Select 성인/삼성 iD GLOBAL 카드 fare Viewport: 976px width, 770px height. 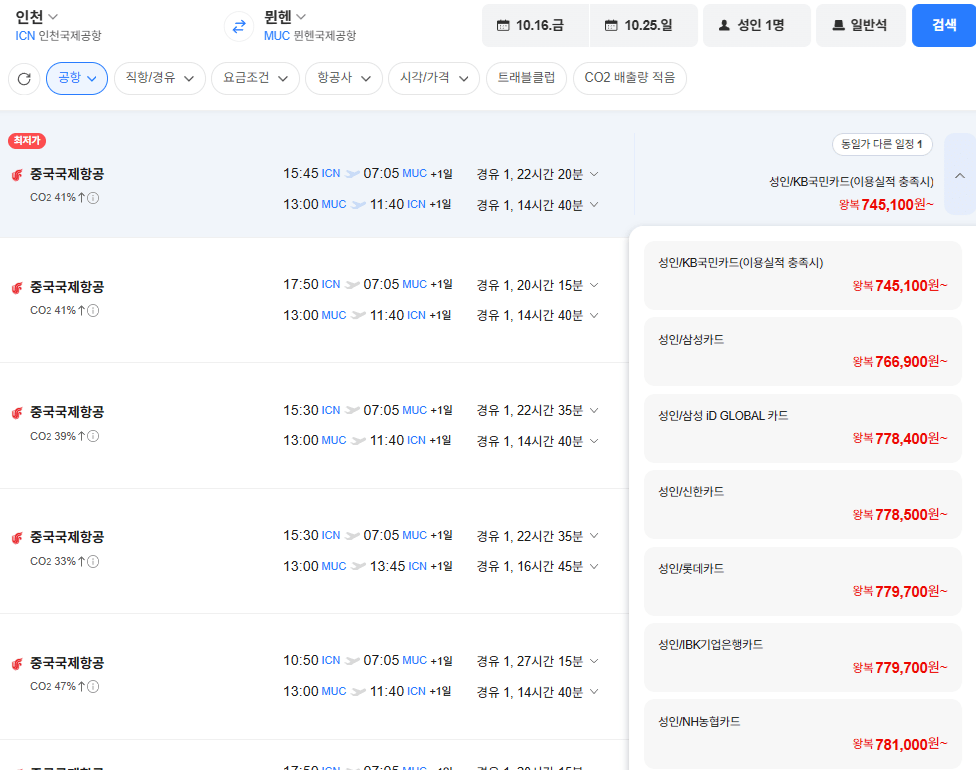coord(803,428)
